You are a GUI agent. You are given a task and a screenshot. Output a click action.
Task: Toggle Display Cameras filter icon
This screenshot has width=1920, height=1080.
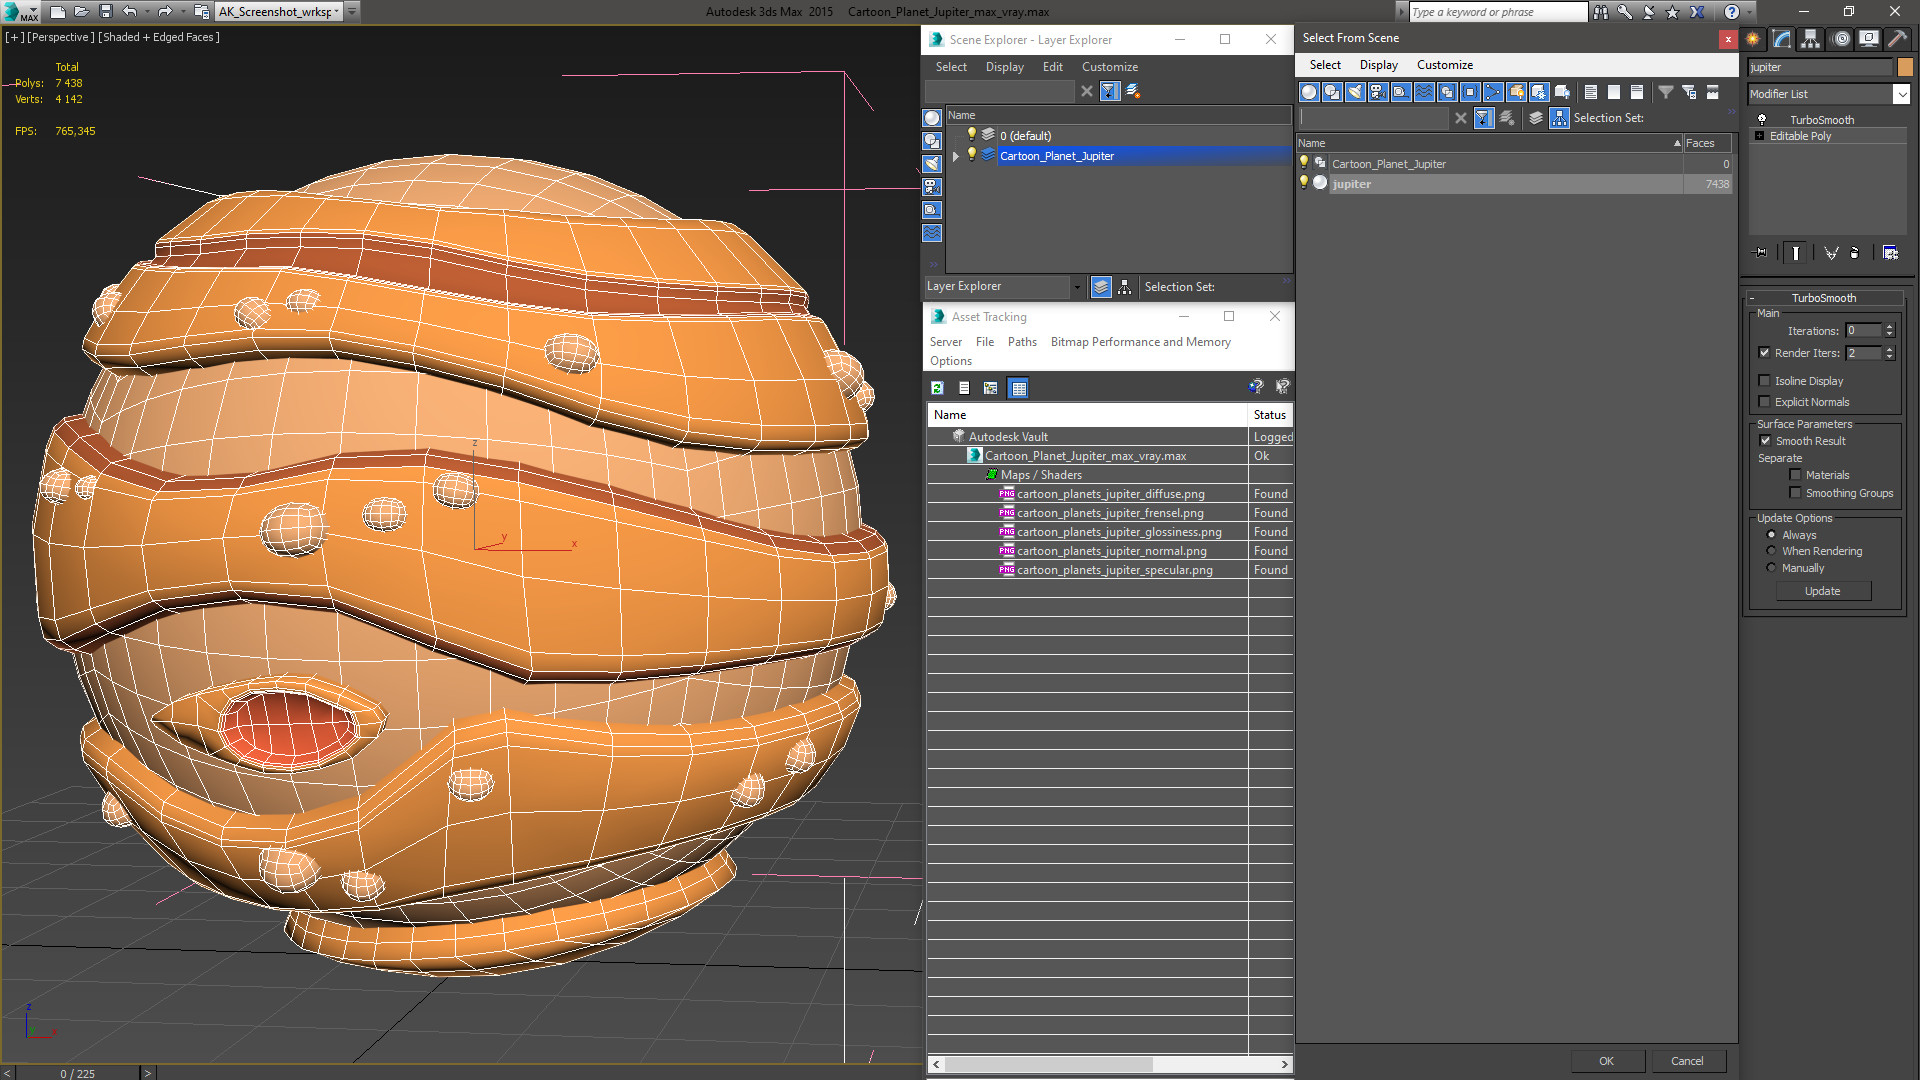click(x=1378, y=92)
